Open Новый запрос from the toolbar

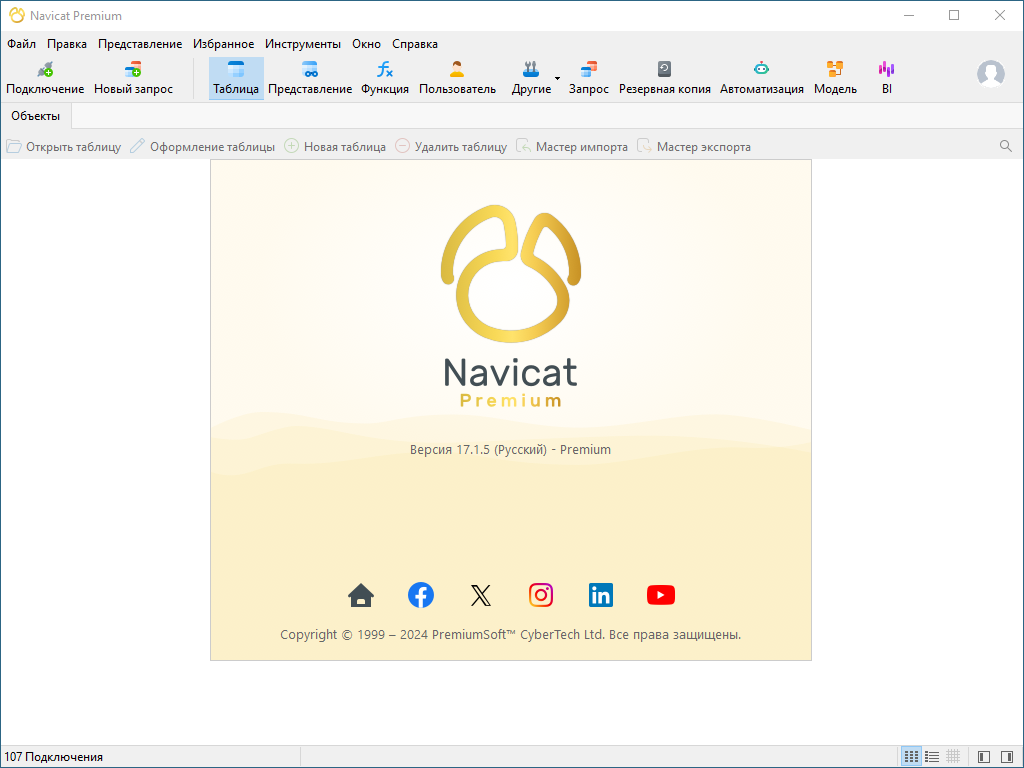pos(133,78)
